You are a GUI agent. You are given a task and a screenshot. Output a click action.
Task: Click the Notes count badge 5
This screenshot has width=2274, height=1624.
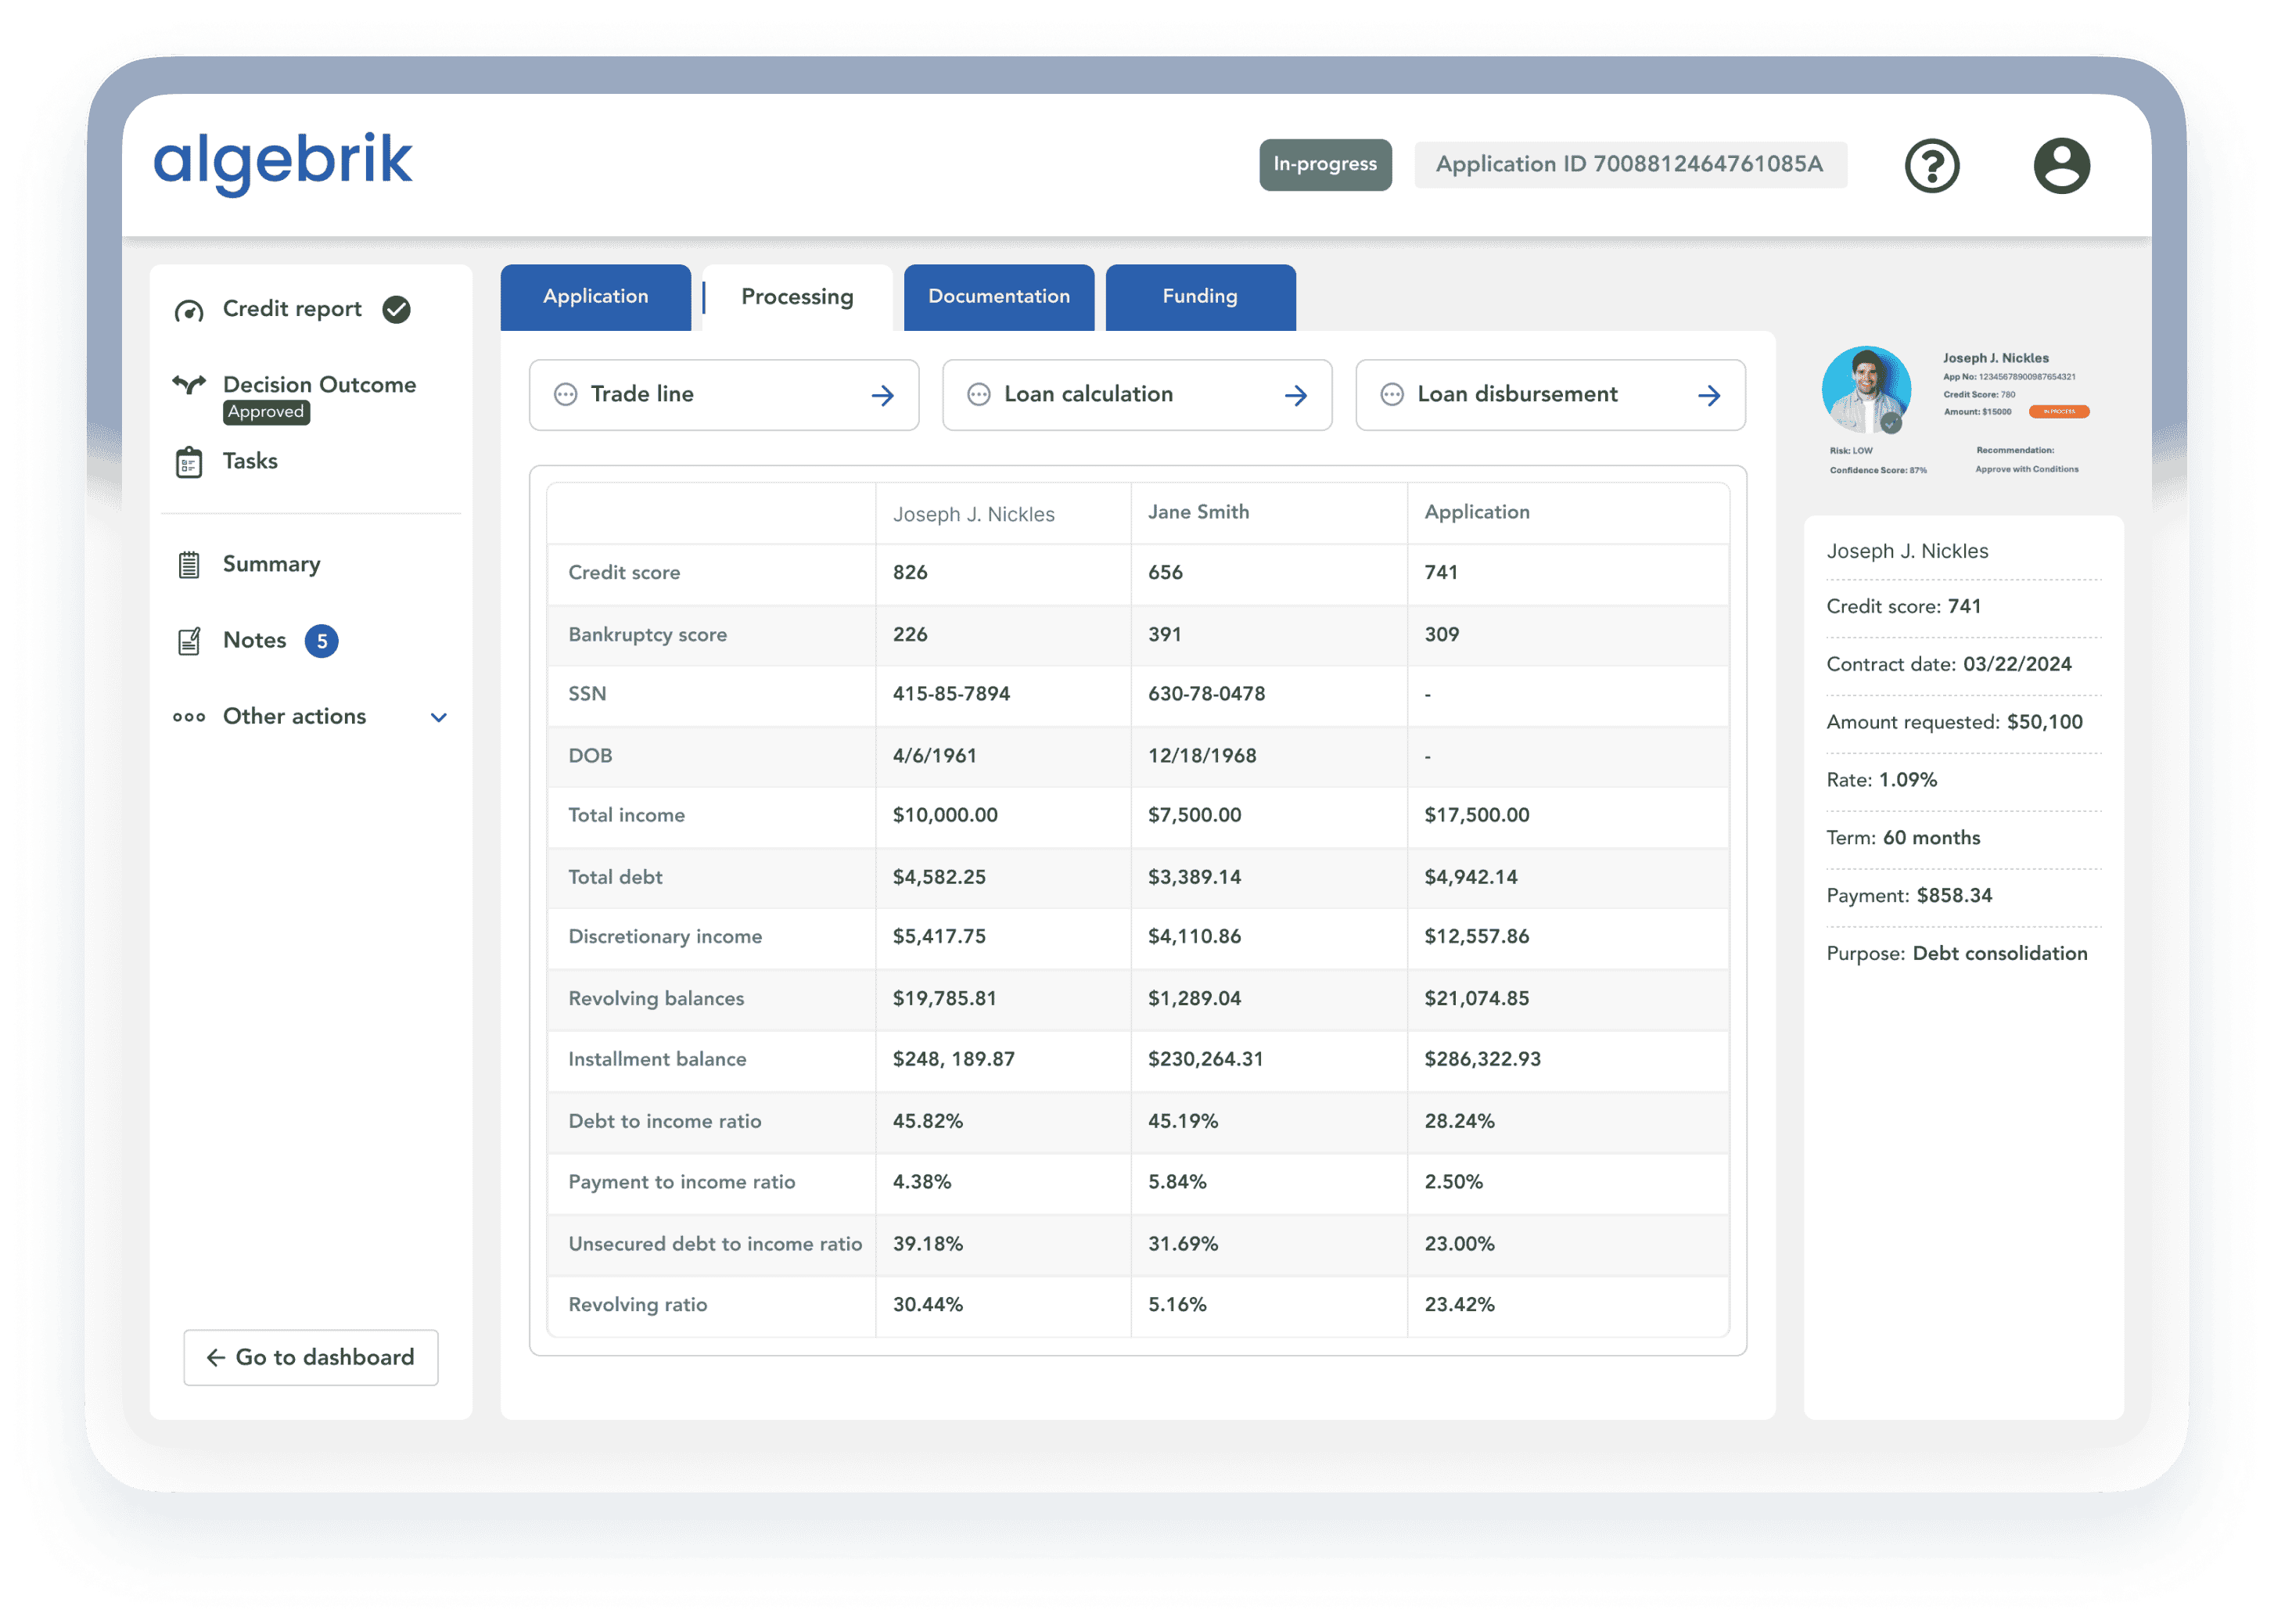321,641
